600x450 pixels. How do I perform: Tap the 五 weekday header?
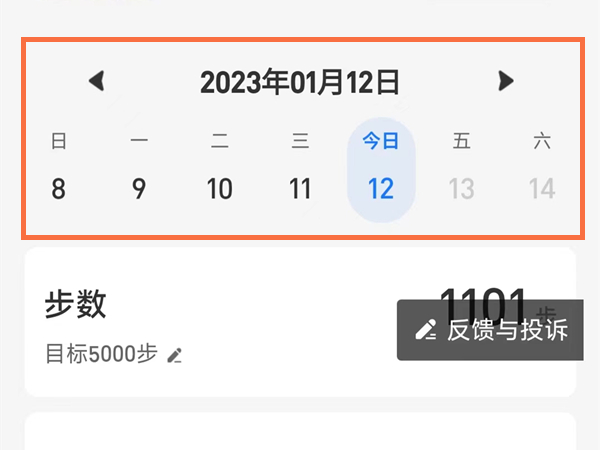click(461, 141)
